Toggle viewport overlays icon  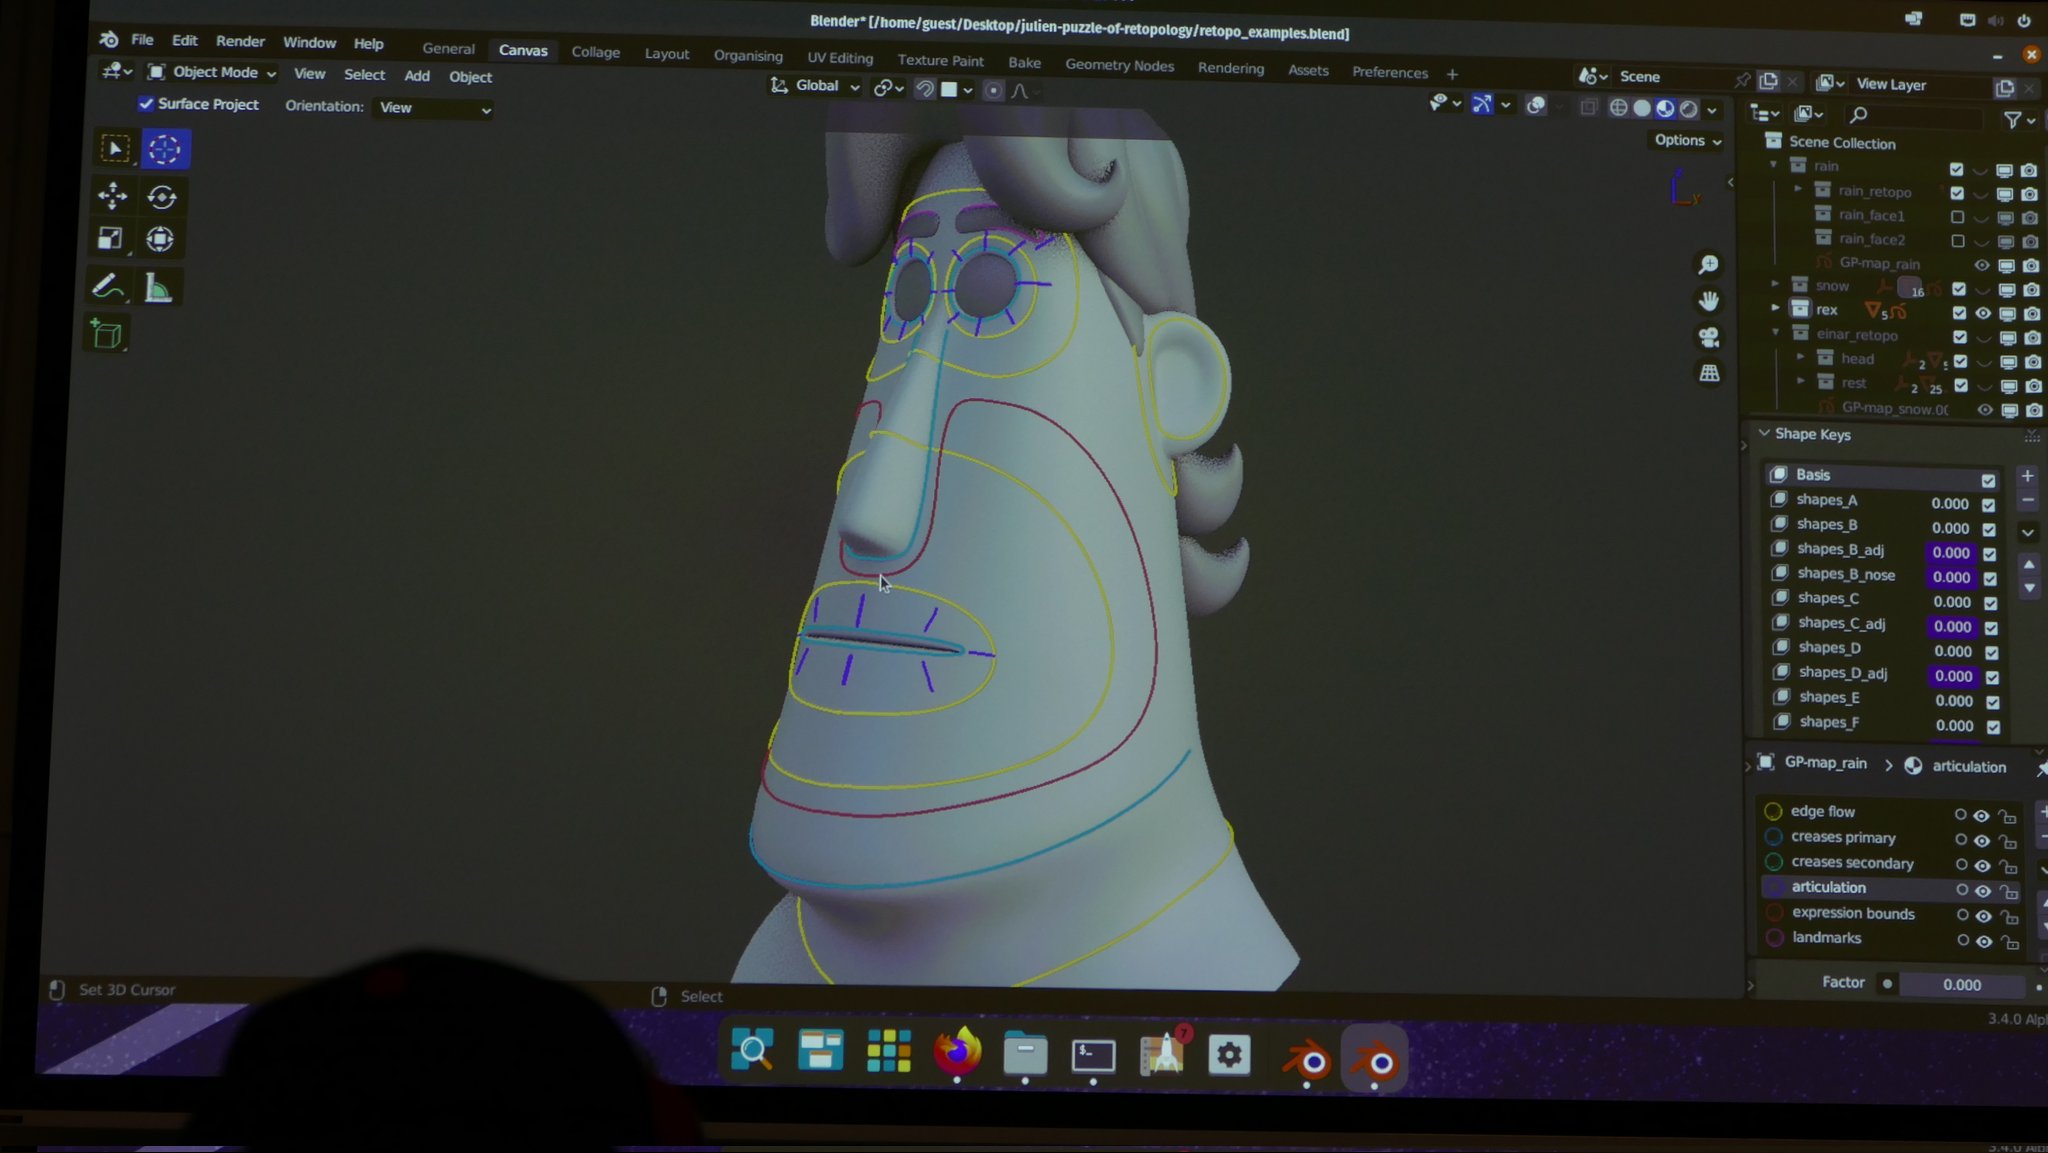click(1536, 105)
